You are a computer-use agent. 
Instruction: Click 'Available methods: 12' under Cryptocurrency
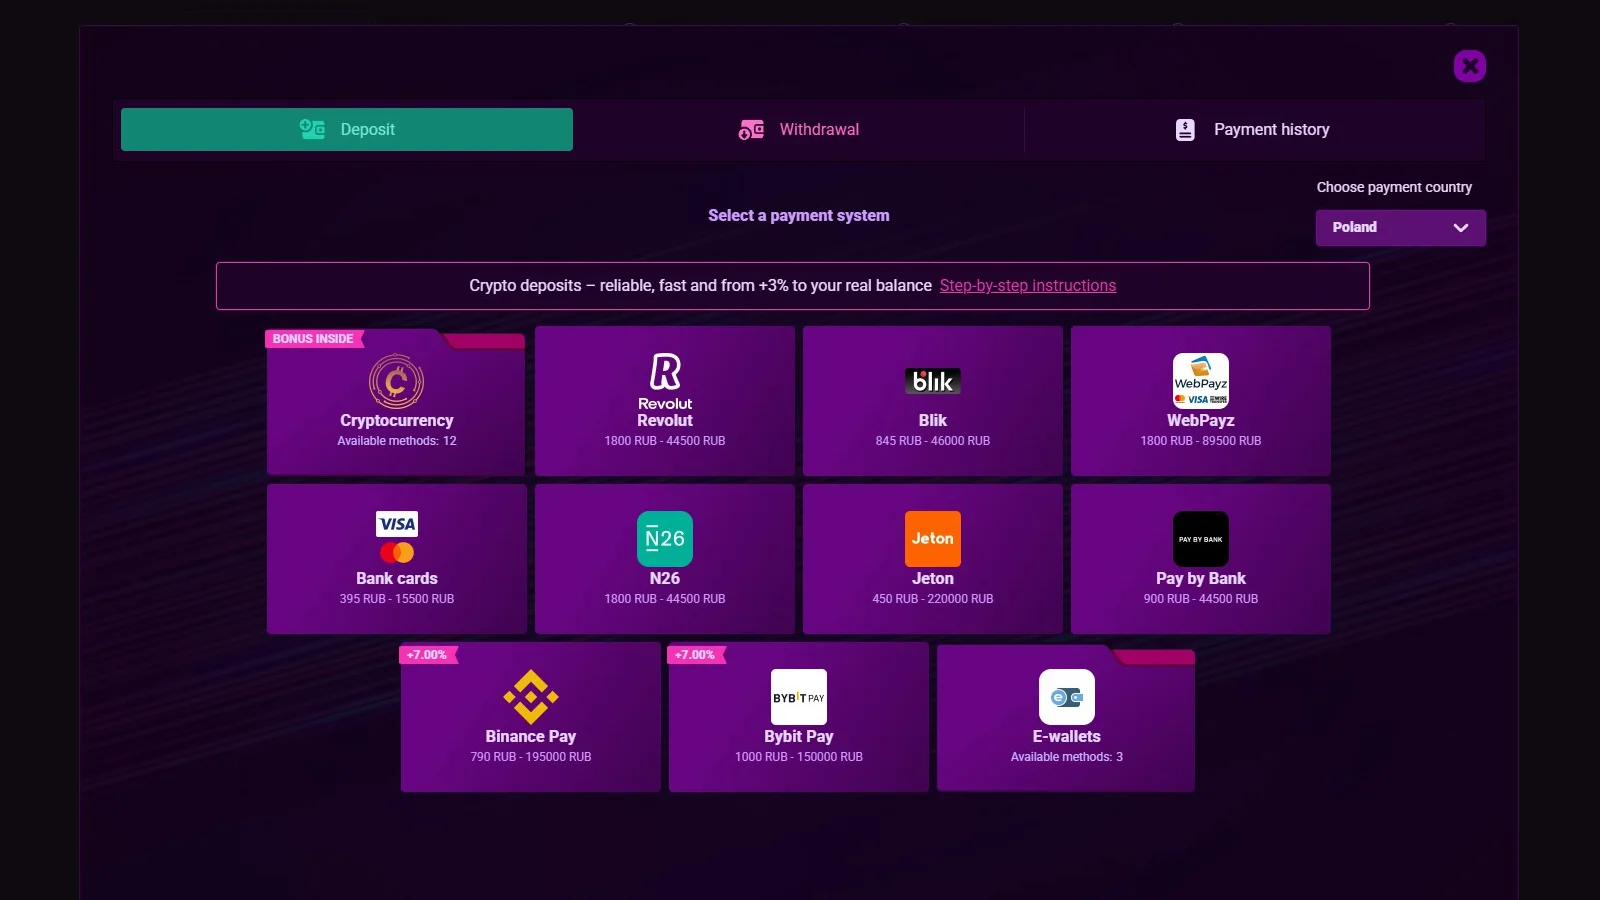(397, 441)
